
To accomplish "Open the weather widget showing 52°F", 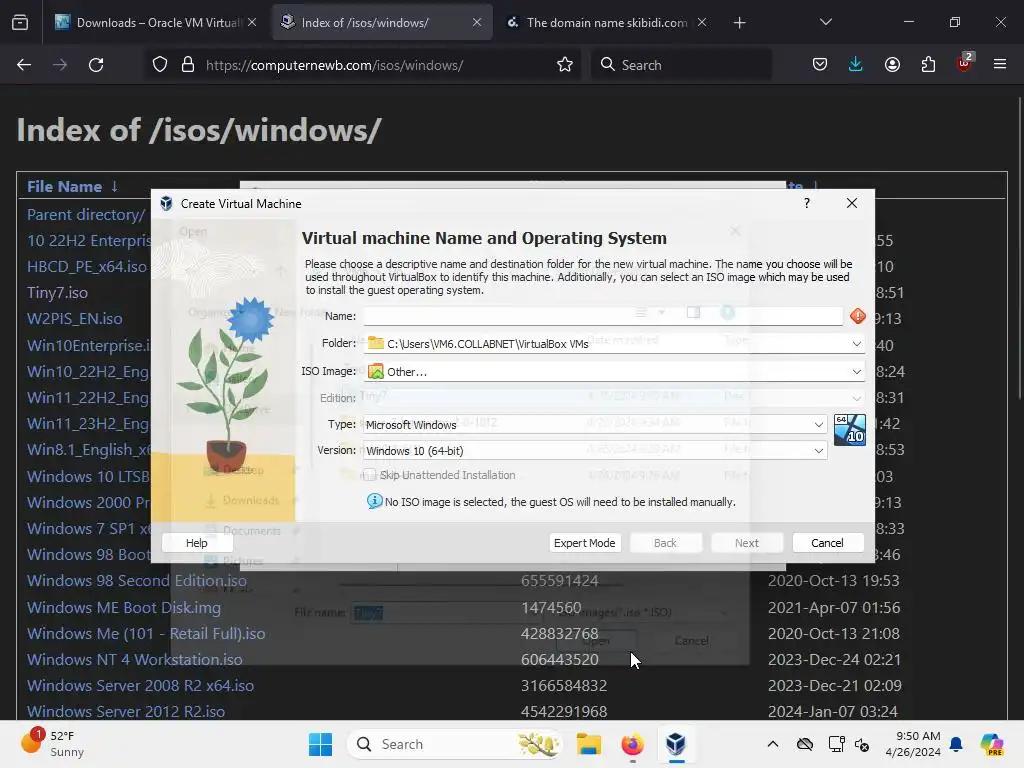I will 52,744.
